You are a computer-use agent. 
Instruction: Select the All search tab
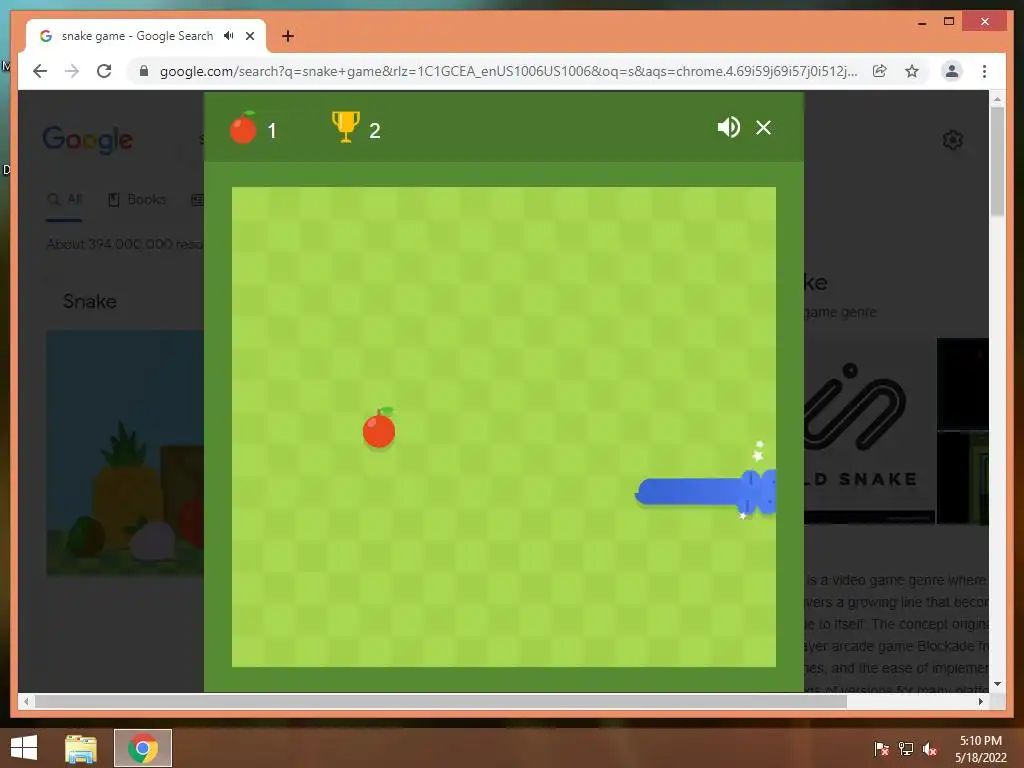click(x=65, y=200)
